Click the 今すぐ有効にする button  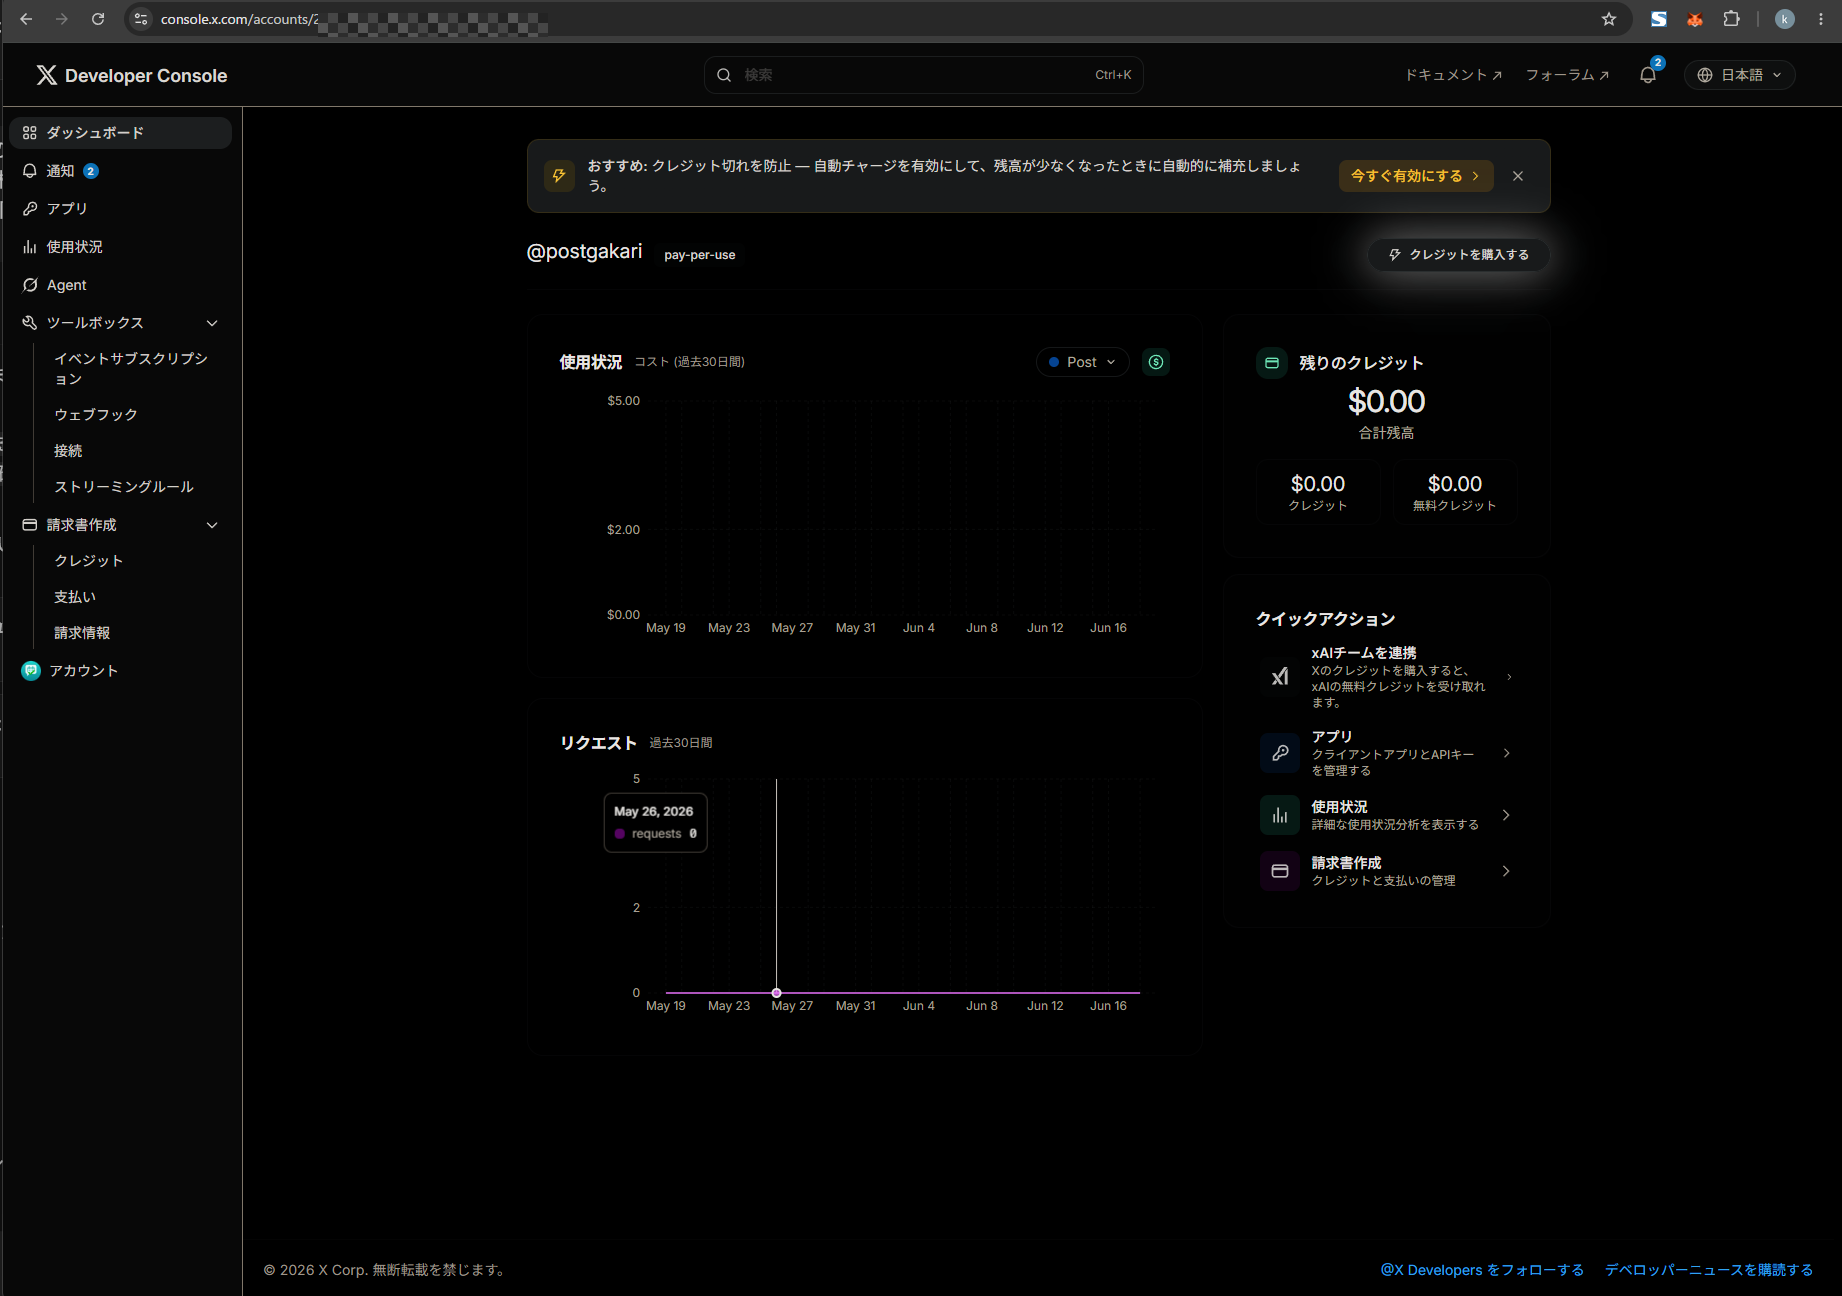(1416, 176)
